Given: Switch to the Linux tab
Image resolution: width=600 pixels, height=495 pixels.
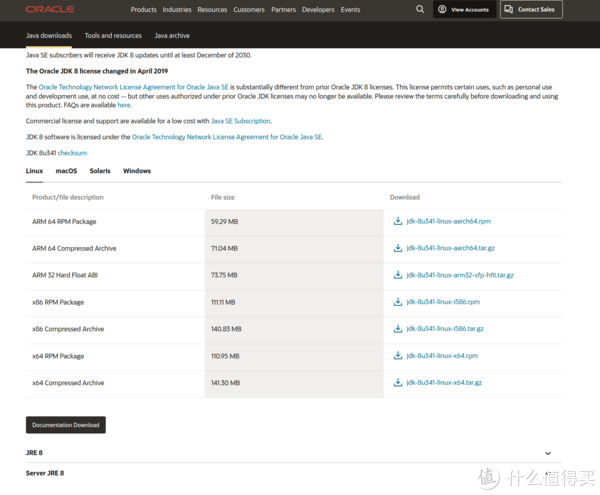Looking at the screenshot, I should (34, 171).
